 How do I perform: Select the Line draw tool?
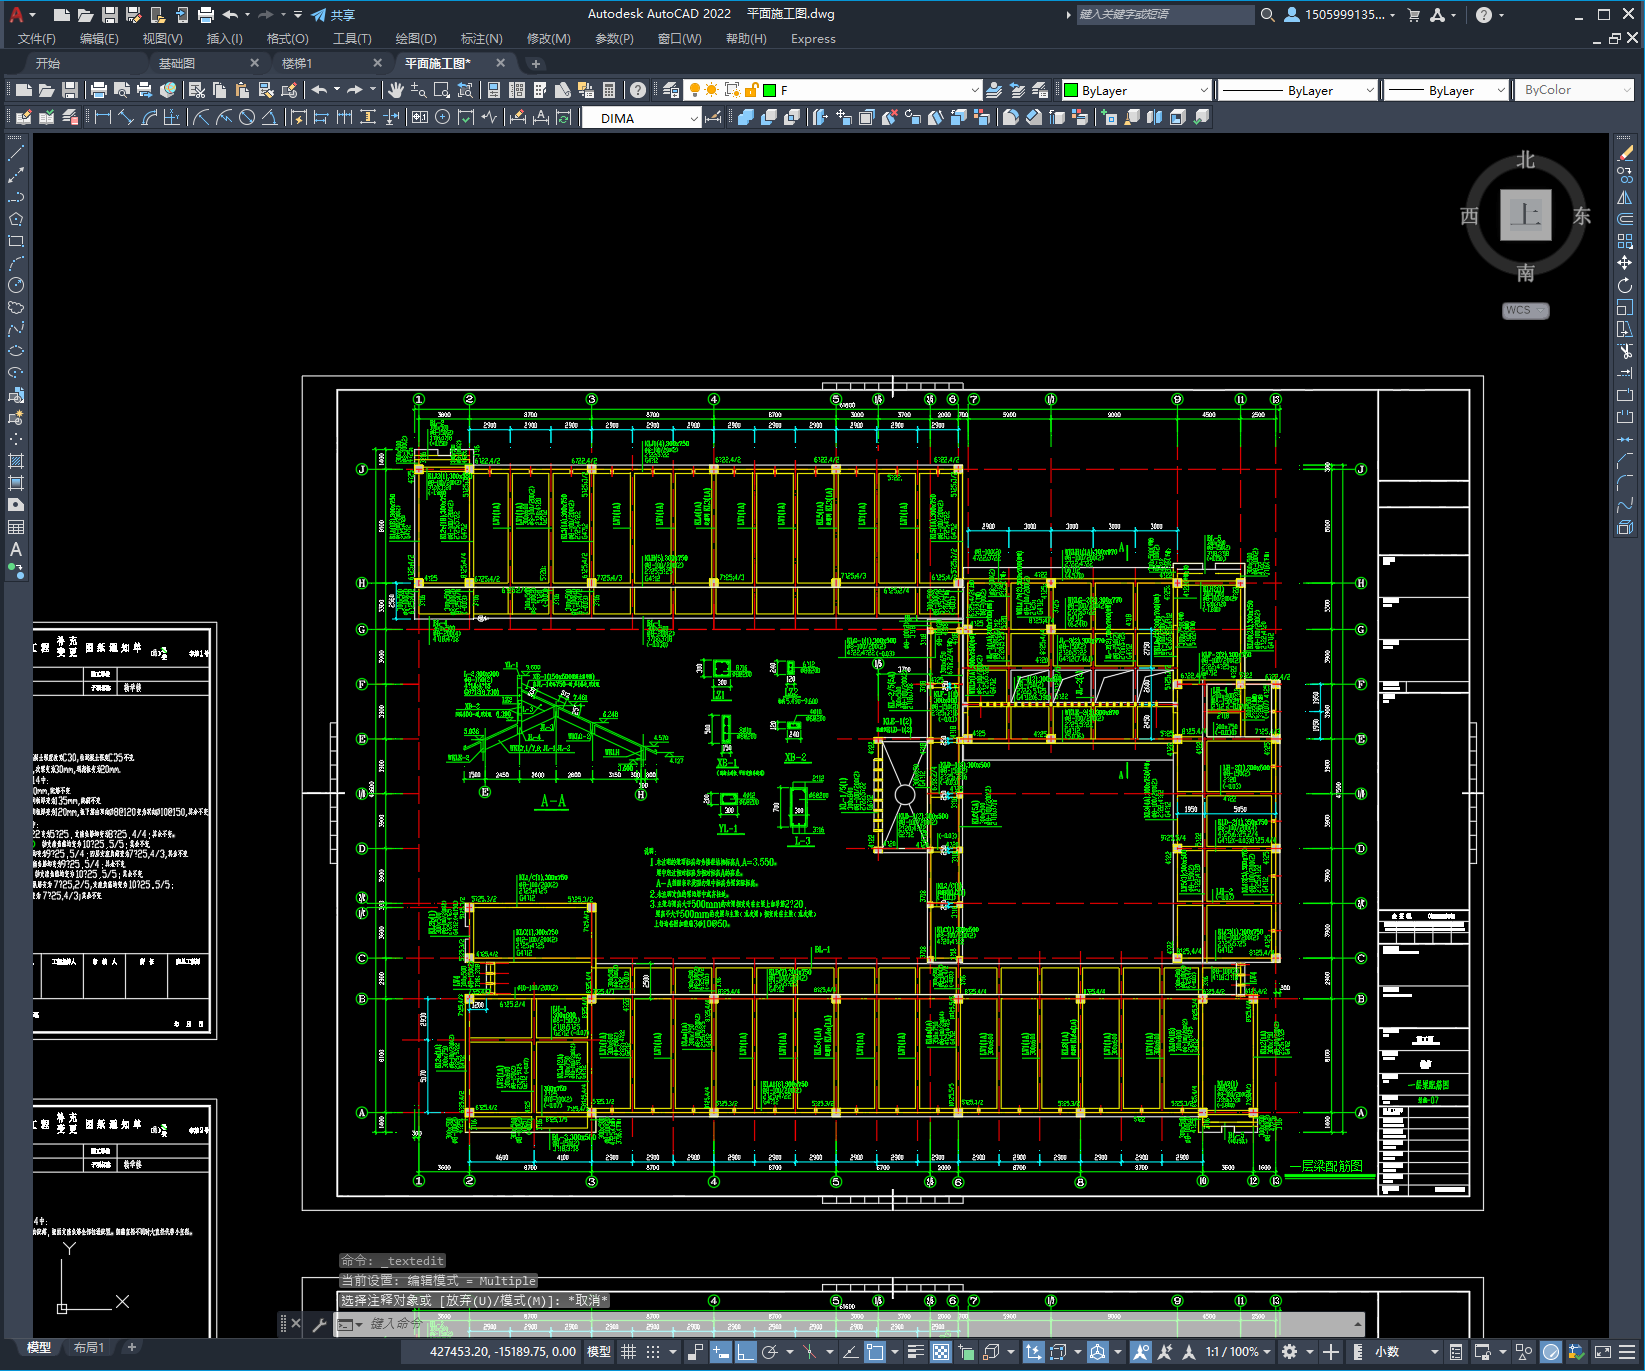[16, 153]
